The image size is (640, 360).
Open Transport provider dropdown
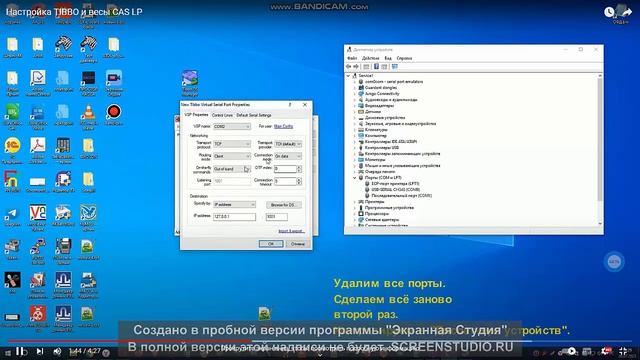click(x=288, y=144)
